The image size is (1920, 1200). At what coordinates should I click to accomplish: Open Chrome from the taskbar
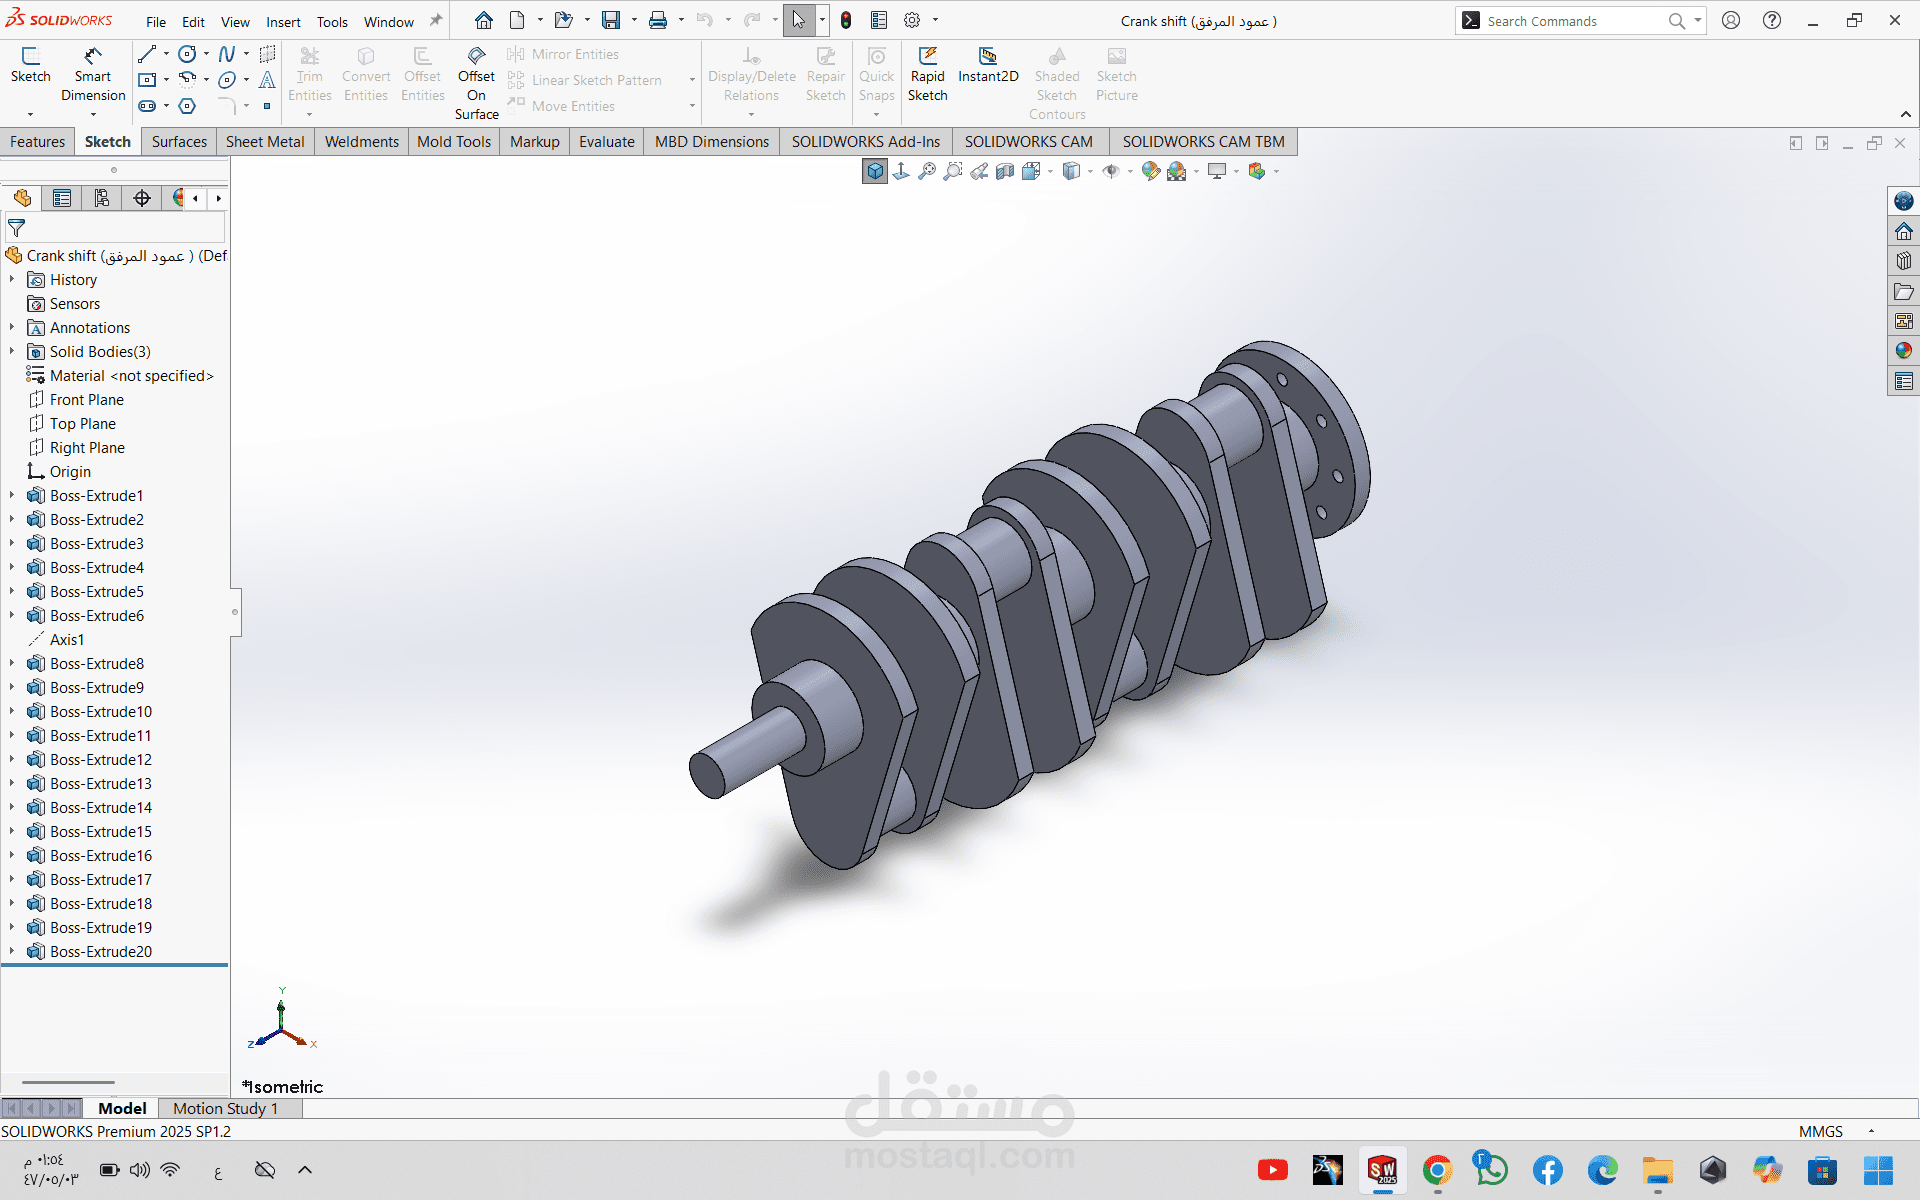(1437, 1170)
